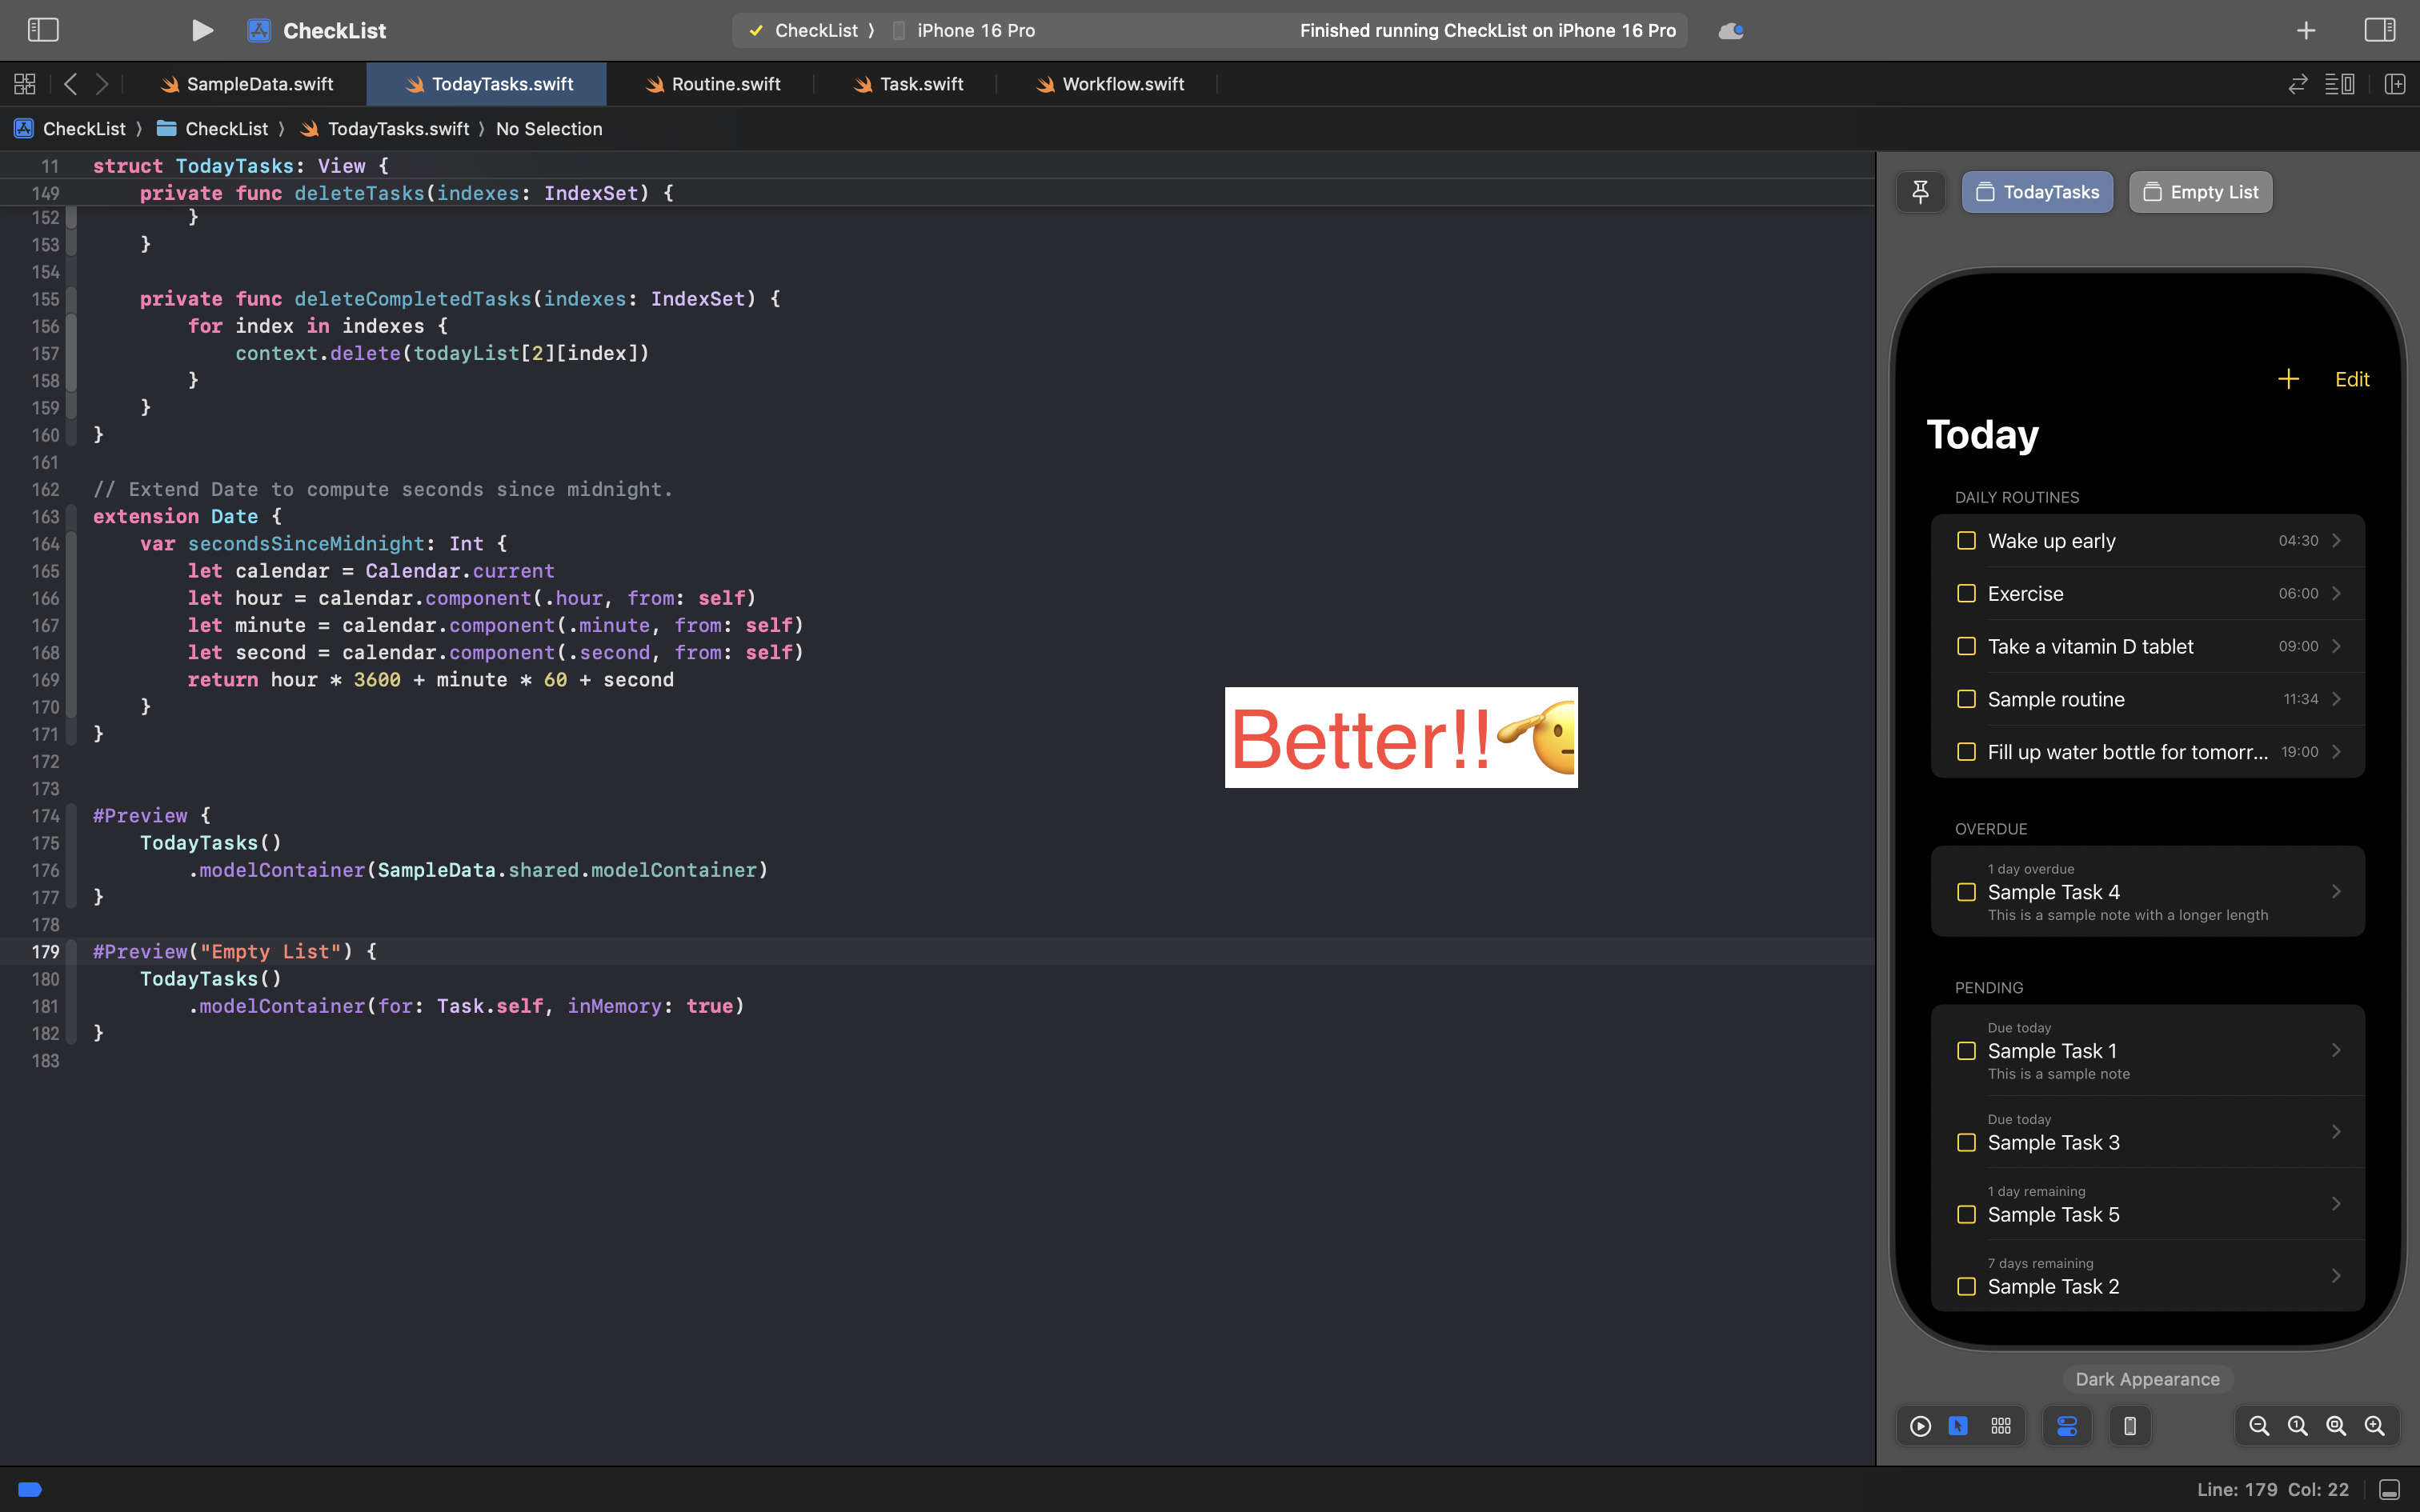The width and height of the screenshot is (2420, 1512).
Task: Open iPhone 16 Pro run destination selector
Action: tap(975, 30)
